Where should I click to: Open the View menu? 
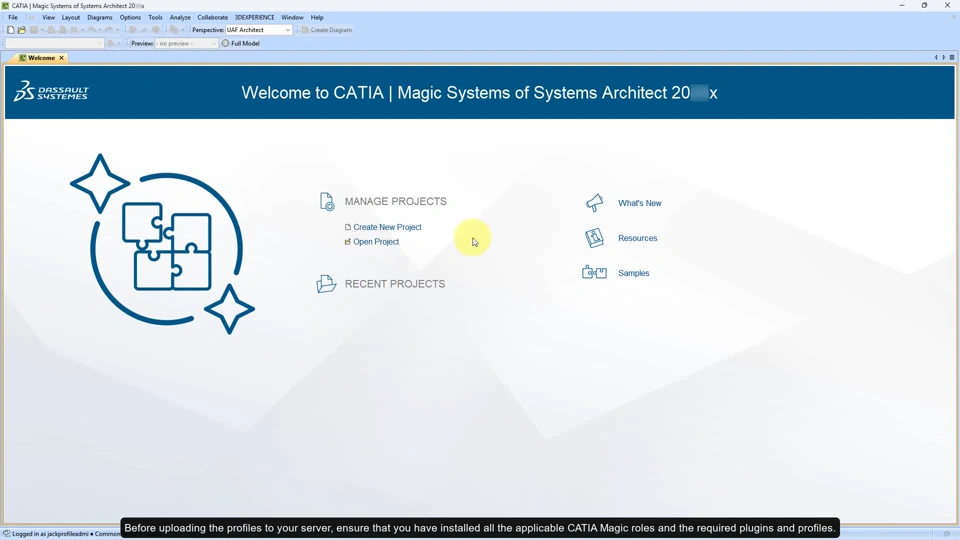point(48,18)
